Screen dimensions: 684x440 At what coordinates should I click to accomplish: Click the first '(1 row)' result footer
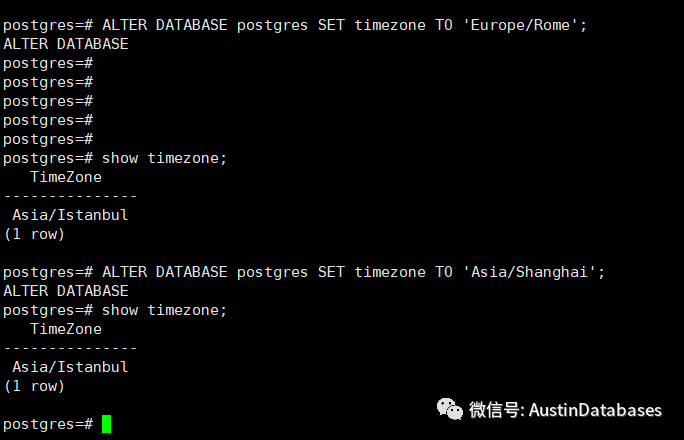click(x=34, y=234)
